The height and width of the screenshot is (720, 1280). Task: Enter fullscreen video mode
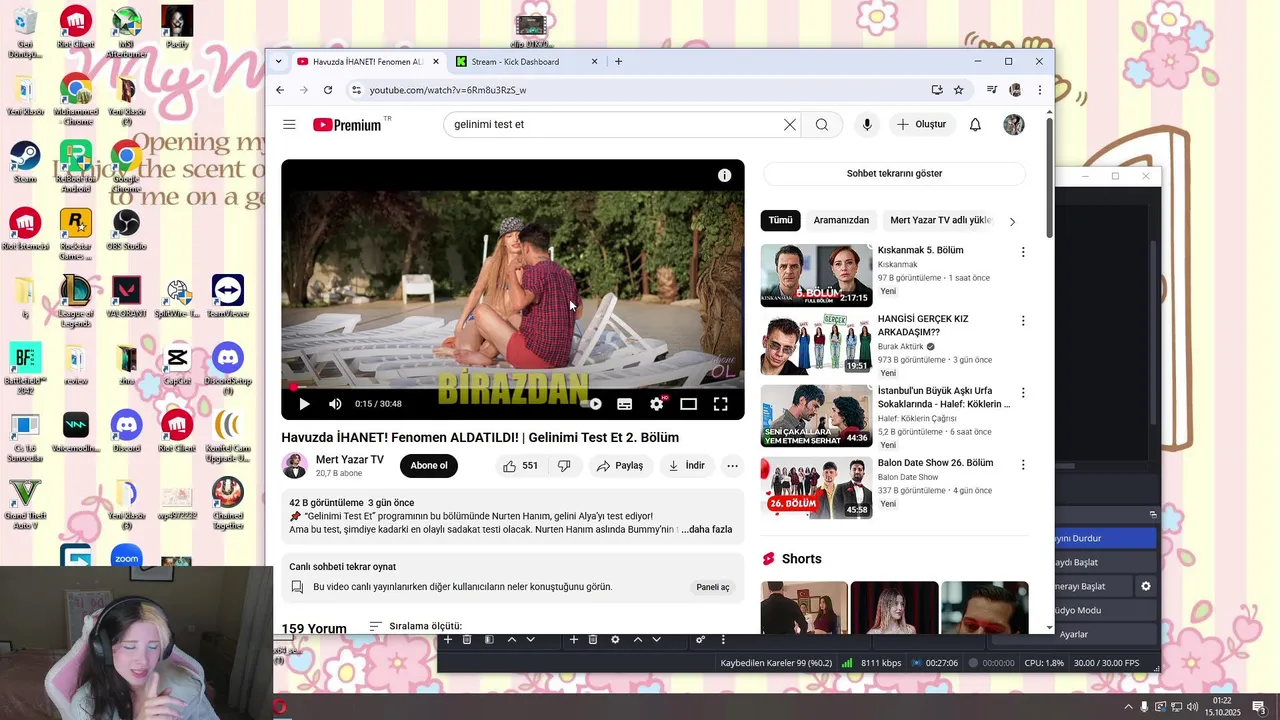720,404
